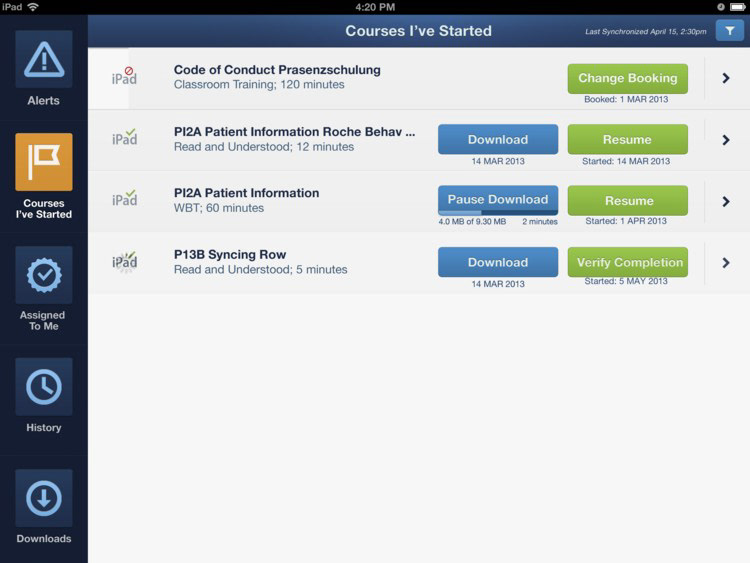Download PI2A Patient Information Roche Behav course
750x563 pixels.
click(x=498, y=139)
